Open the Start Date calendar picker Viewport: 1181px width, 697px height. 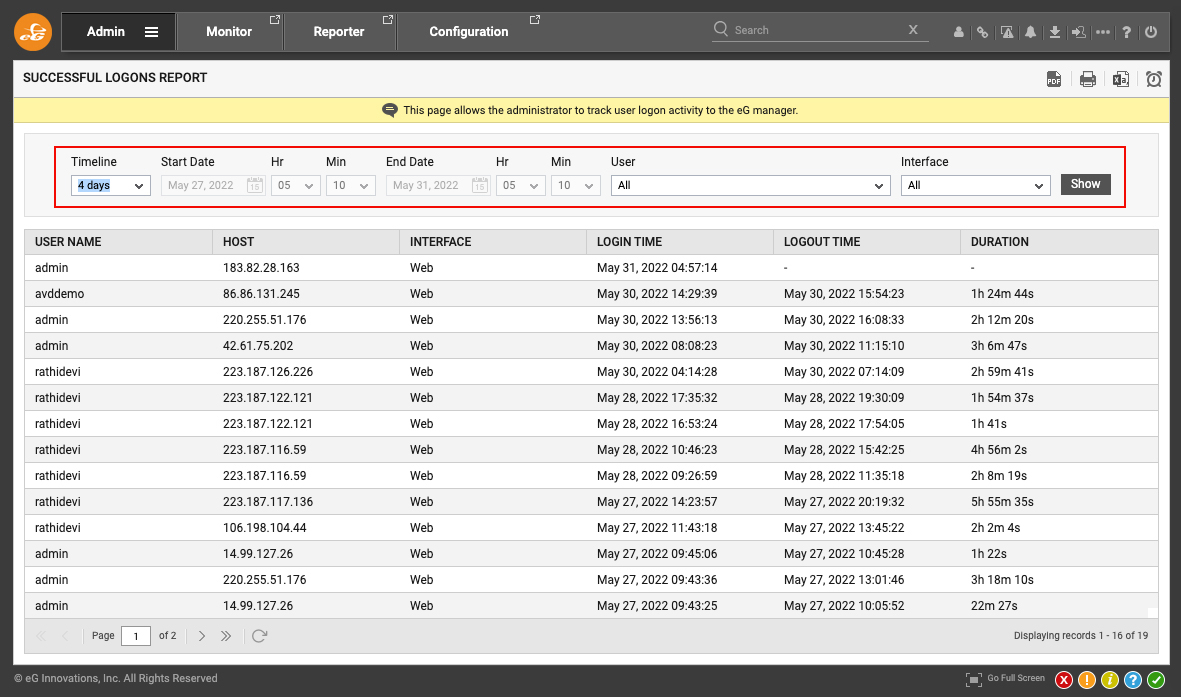(255, 185)
